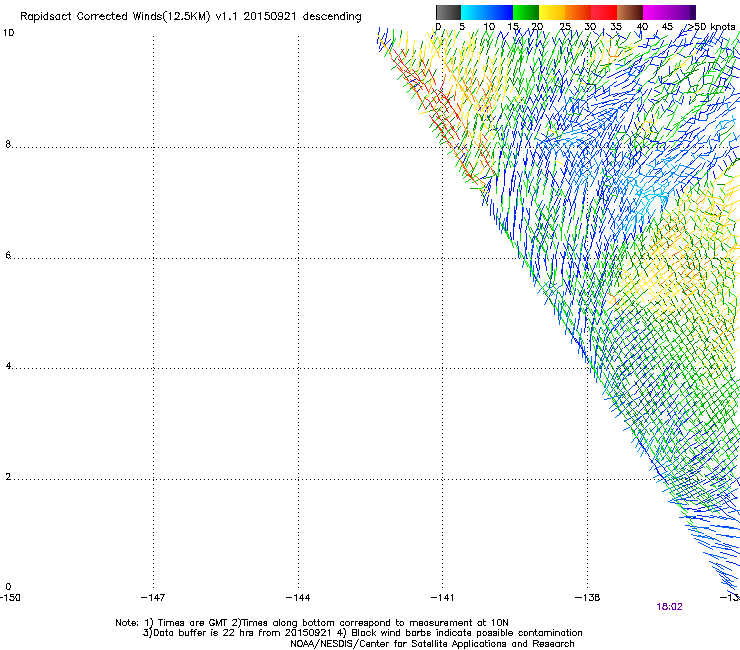Click the longitude axis label '-147'

tap(153, 598)
